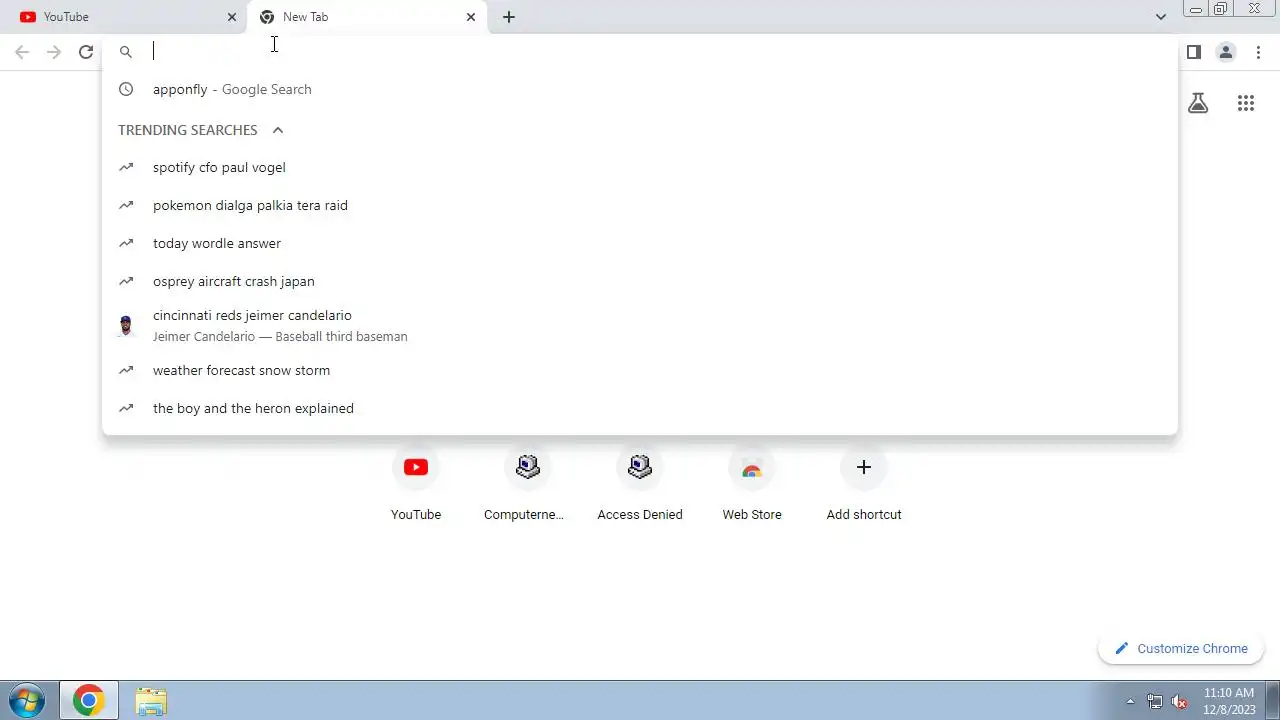Click the browser forward arrow
This screenshot has height=720, width=1280.
point(54,52)
